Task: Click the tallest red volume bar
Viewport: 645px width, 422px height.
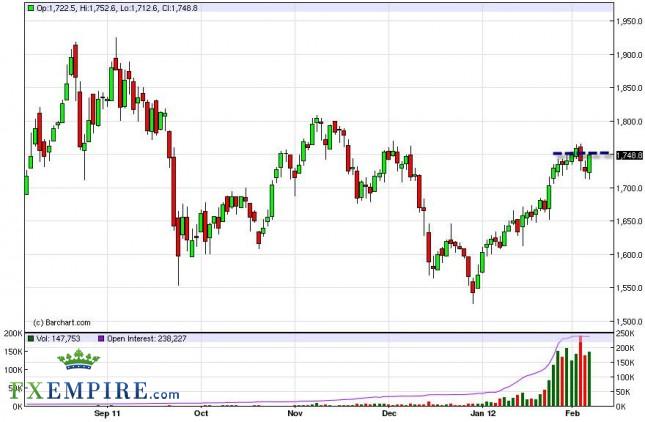Action: (580, 370)
